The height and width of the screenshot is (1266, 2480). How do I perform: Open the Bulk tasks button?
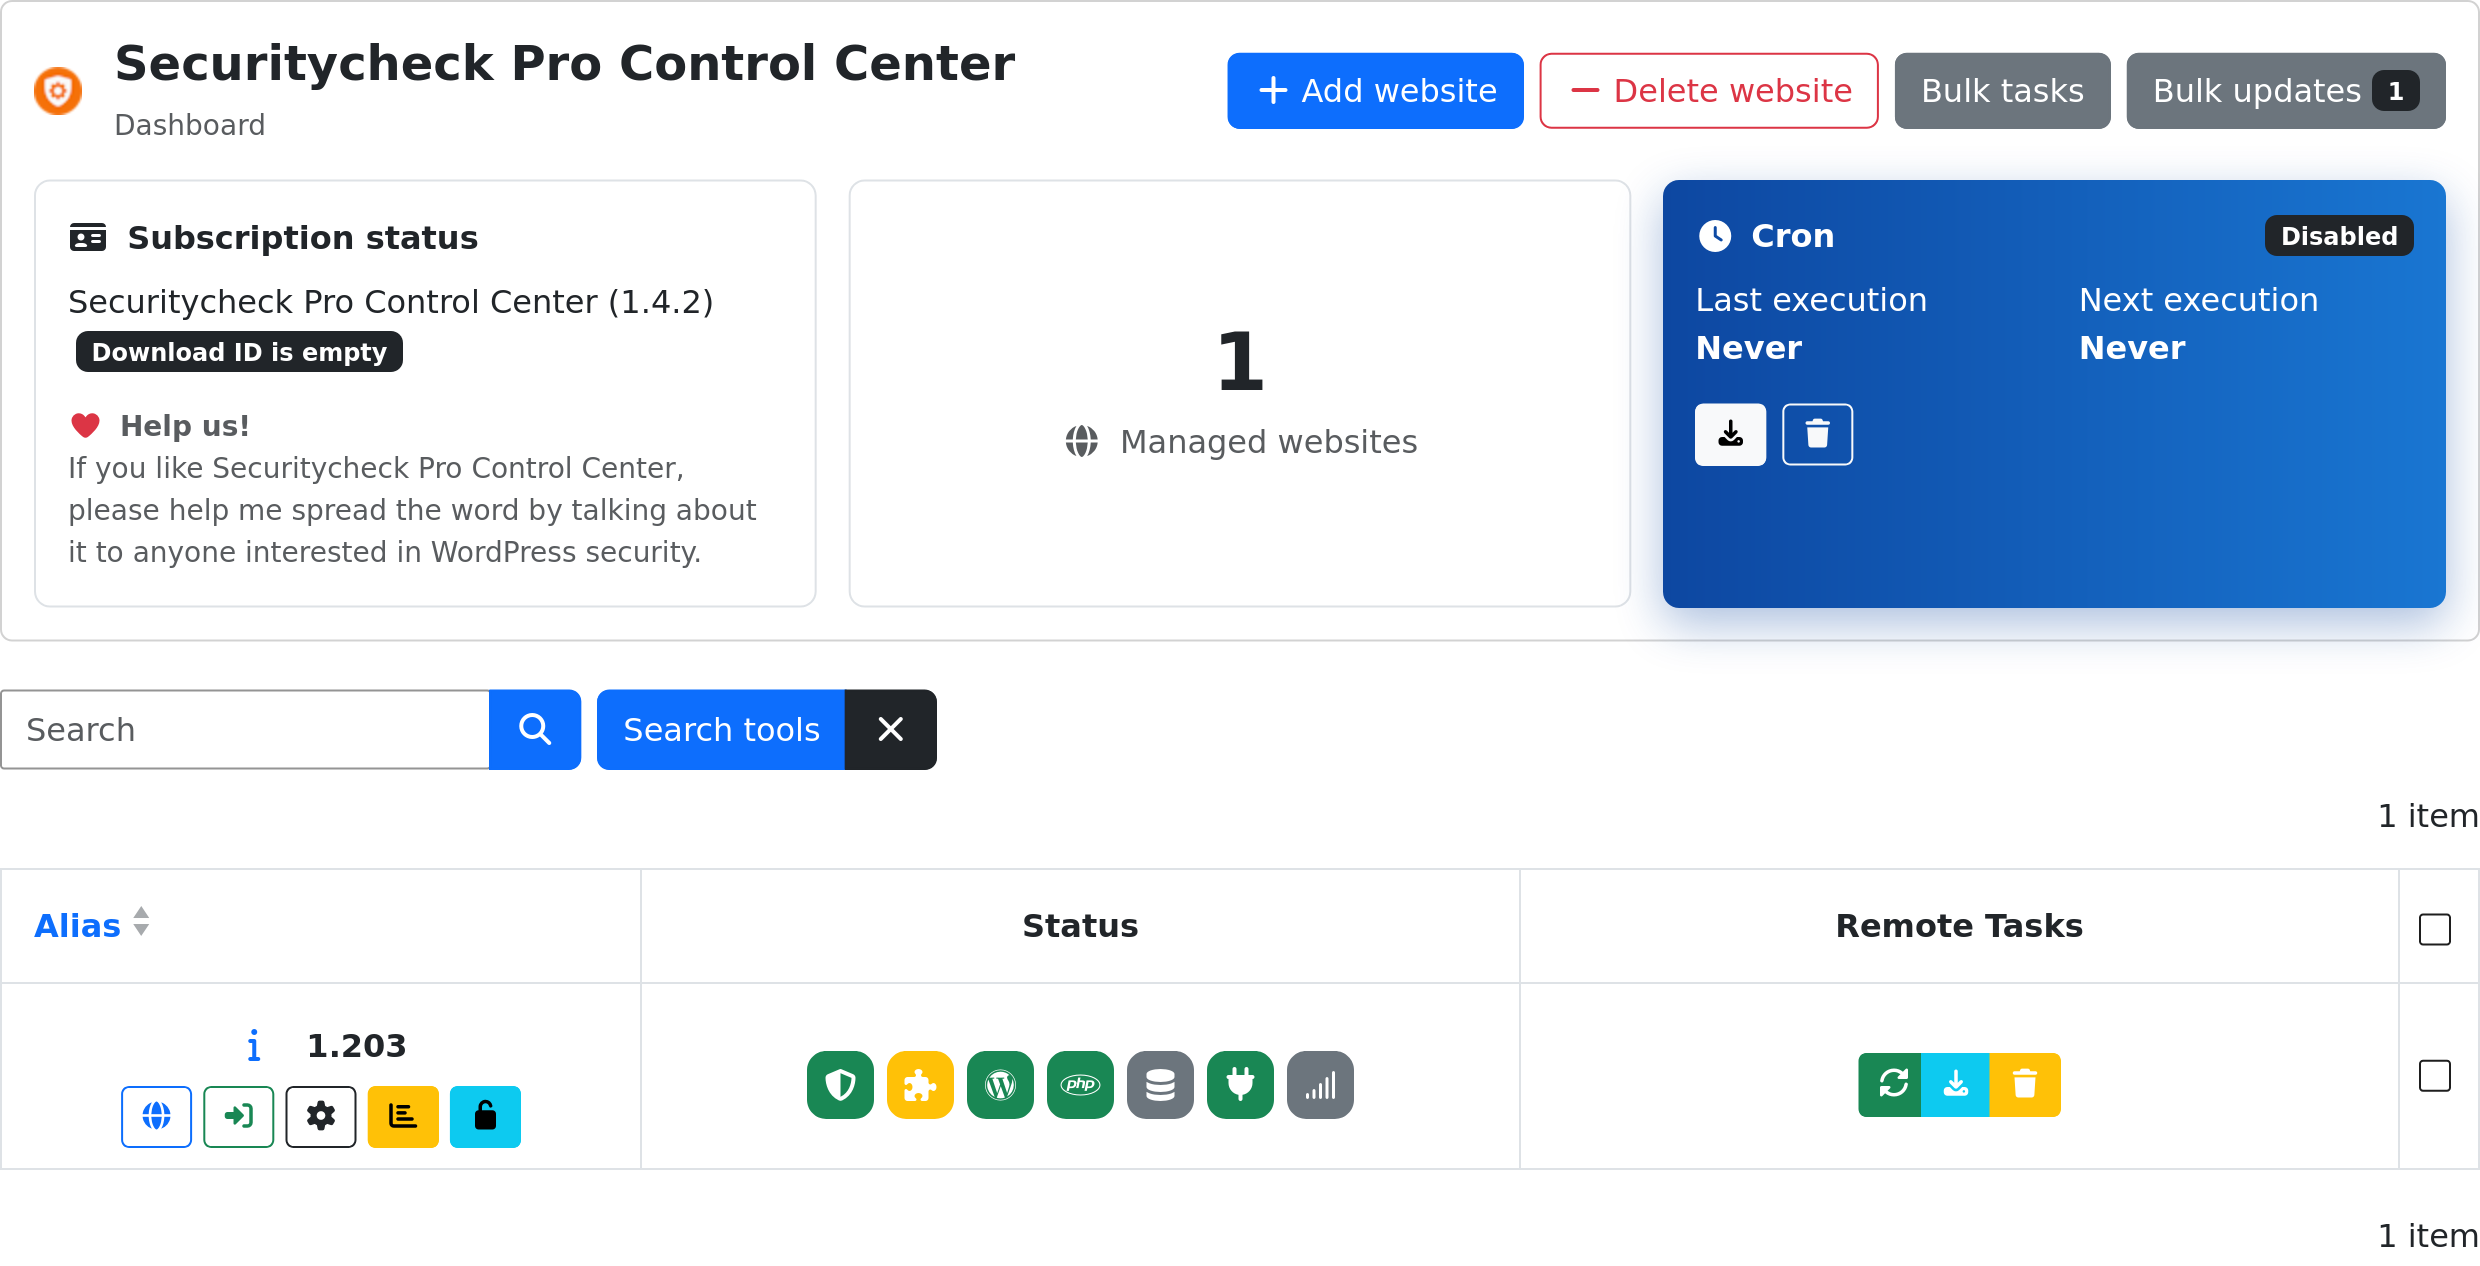(2002, 91)
